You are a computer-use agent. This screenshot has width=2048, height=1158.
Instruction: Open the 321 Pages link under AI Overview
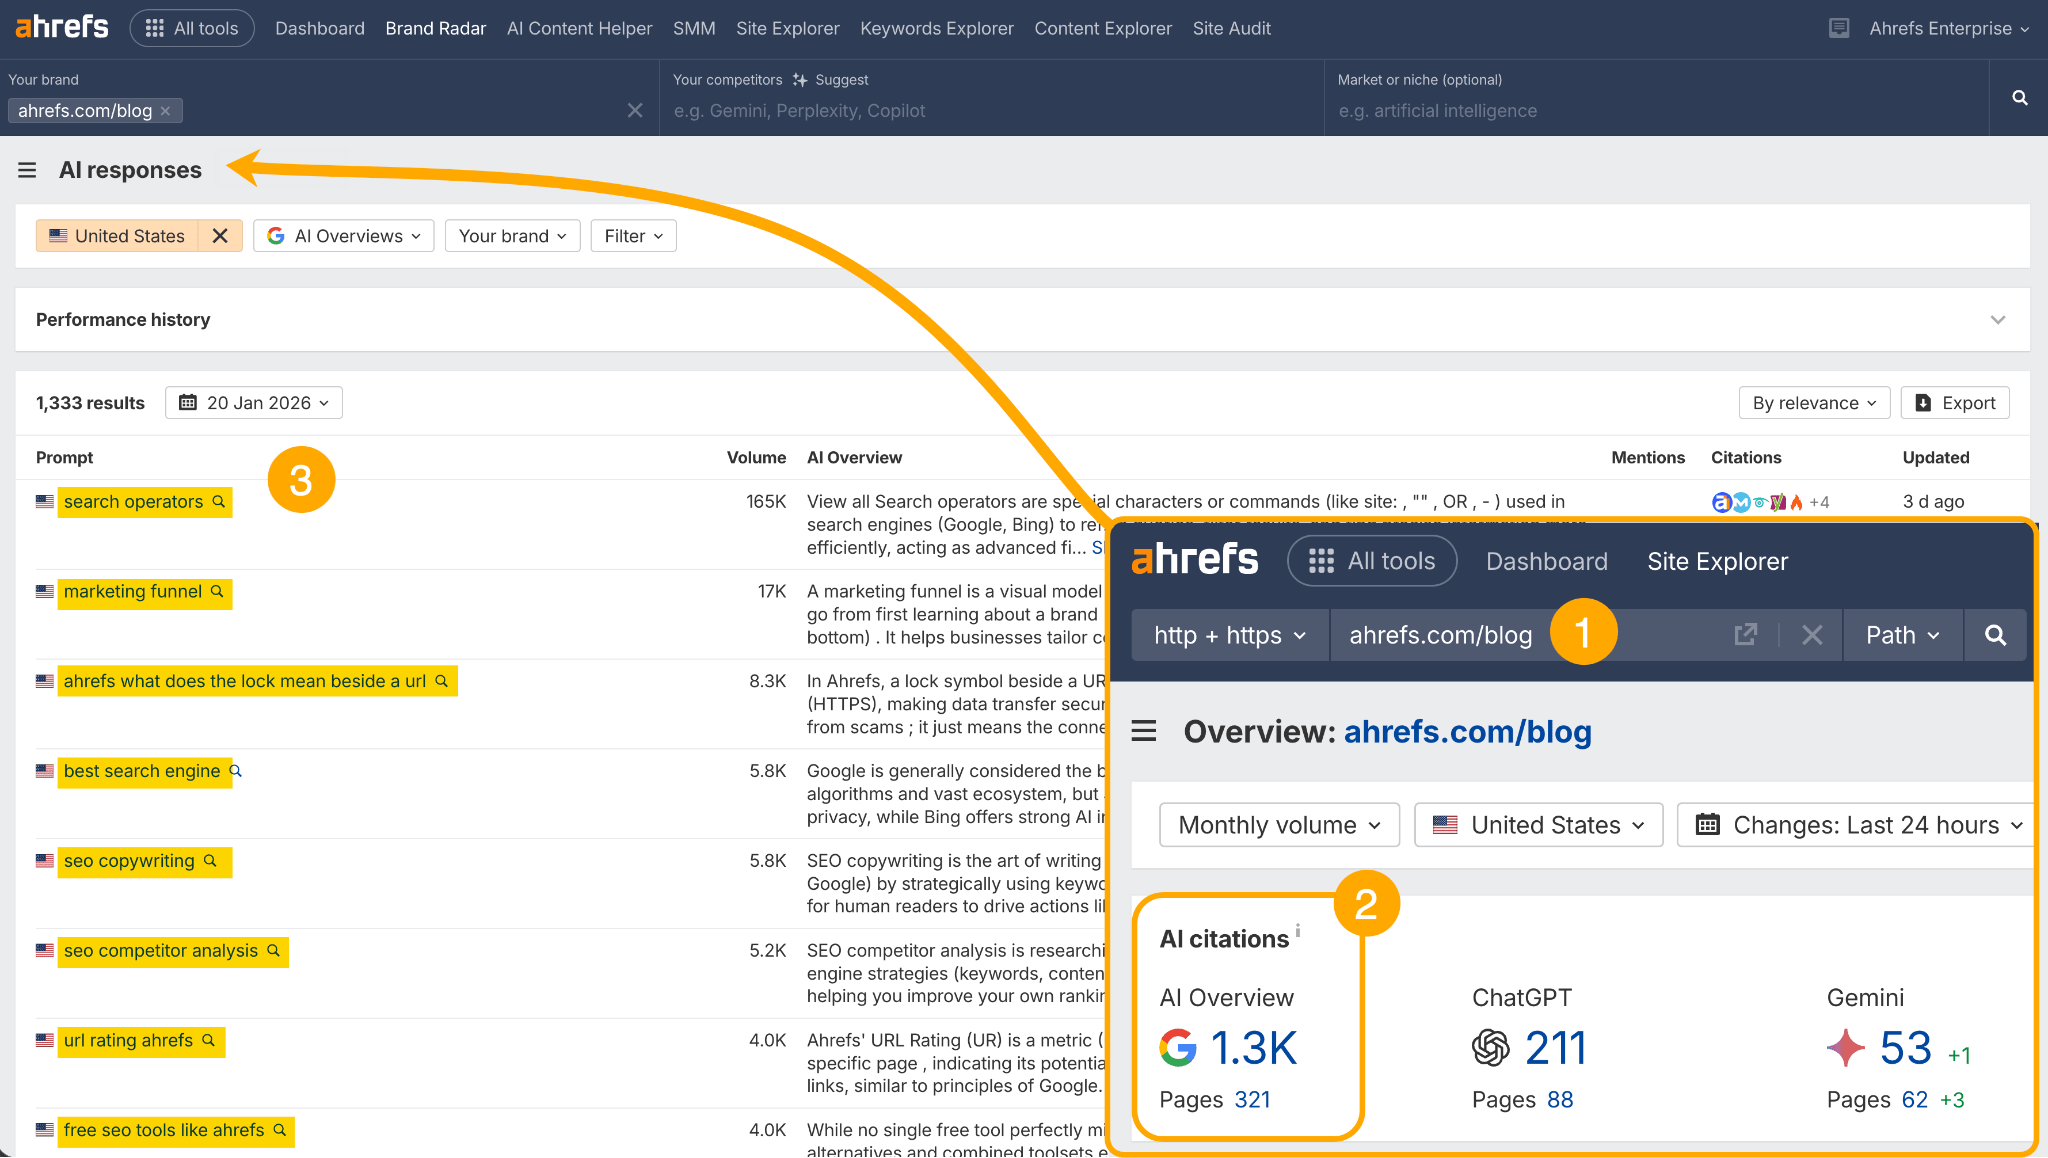(1252, 1099)
